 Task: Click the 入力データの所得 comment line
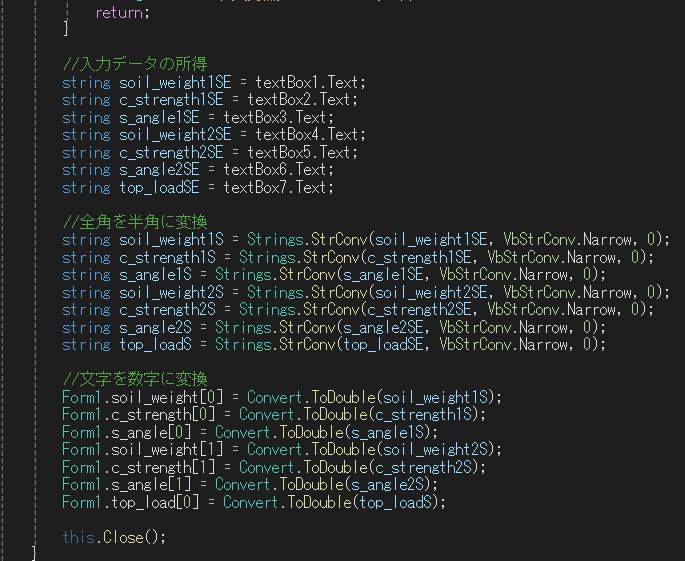click(x=135, y=64)
